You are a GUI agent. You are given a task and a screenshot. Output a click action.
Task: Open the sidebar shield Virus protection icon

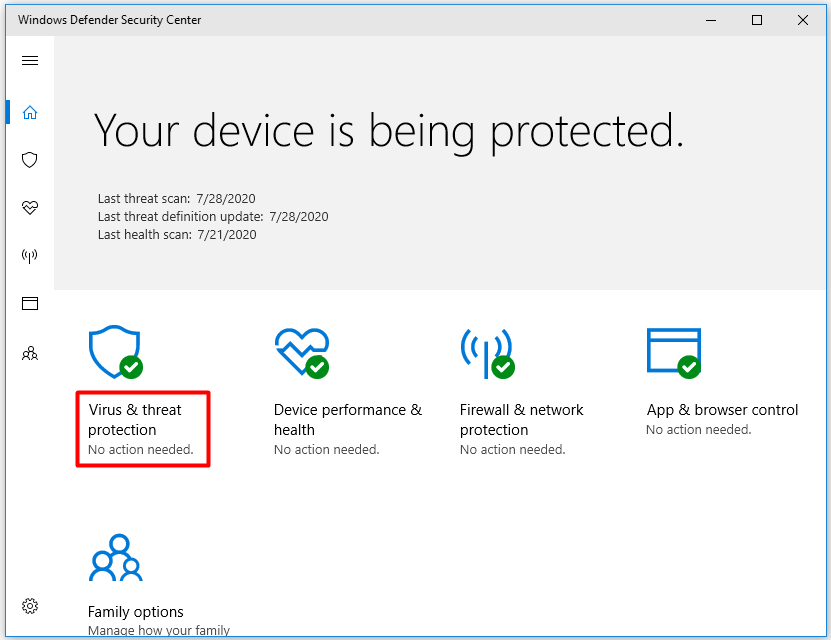30,160
